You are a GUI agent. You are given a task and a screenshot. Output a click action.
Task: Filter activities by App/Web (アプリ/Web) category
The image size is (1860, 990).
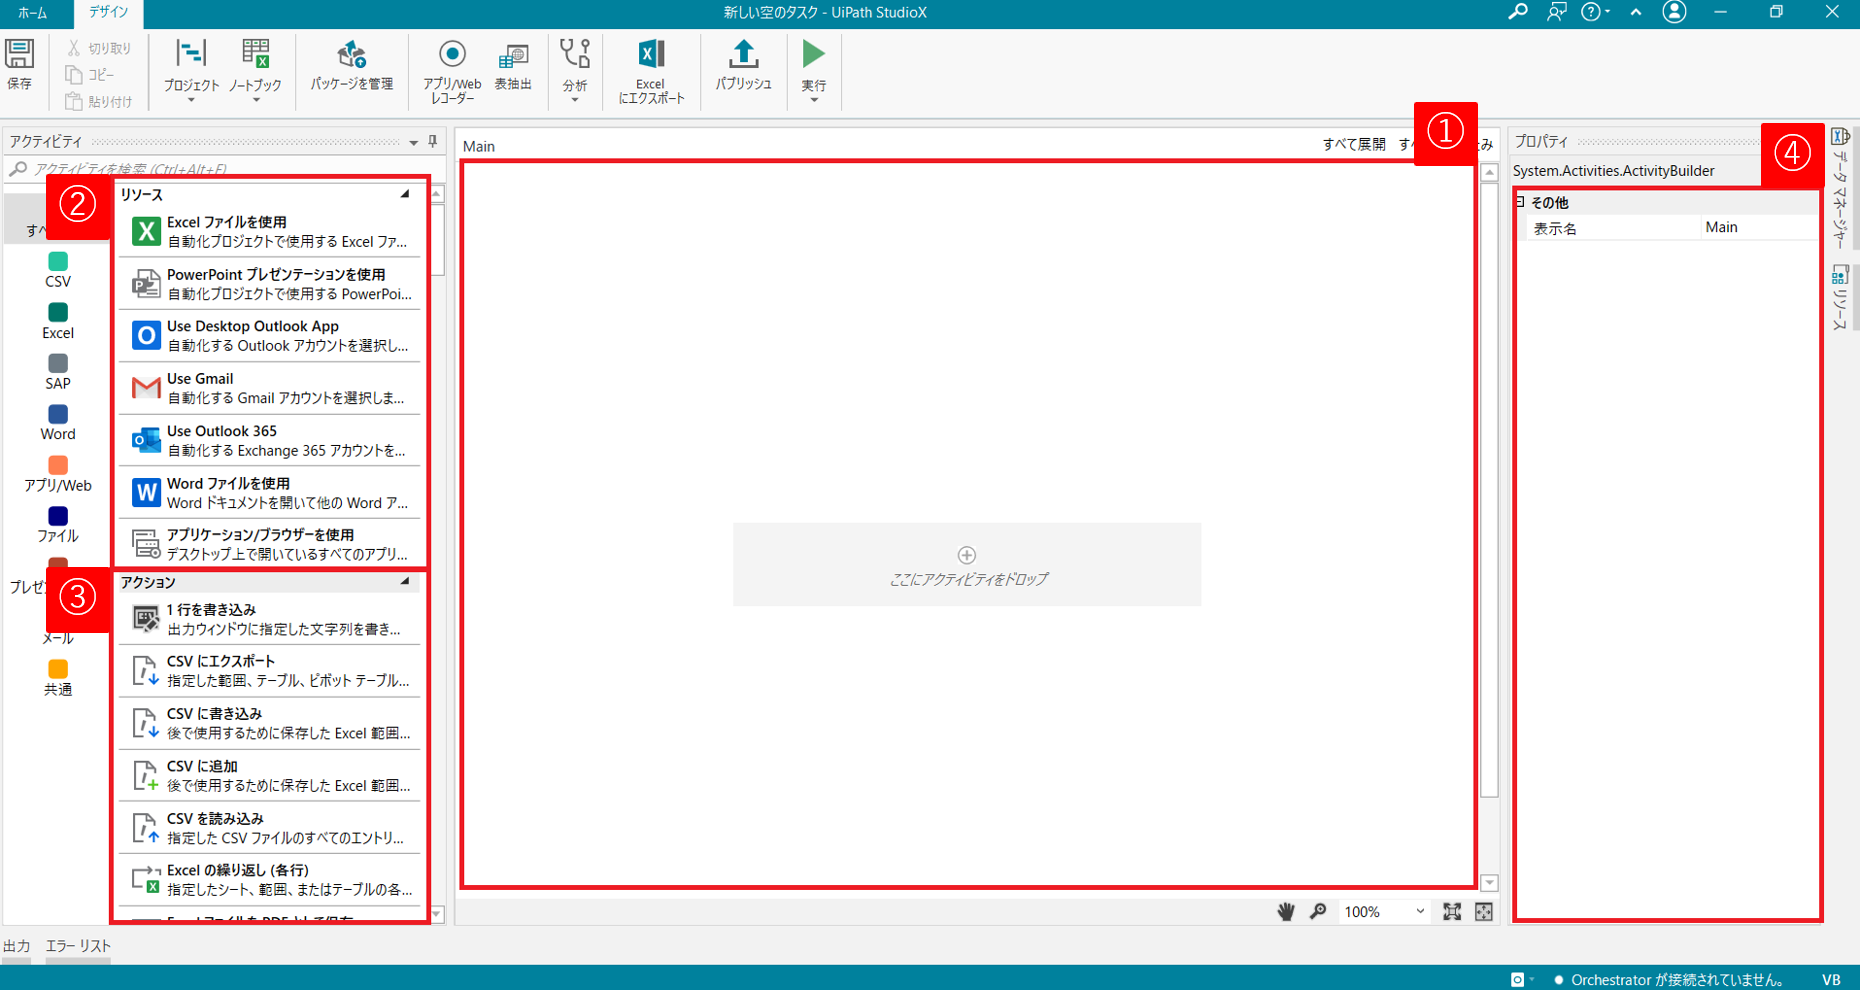[58, 474]
